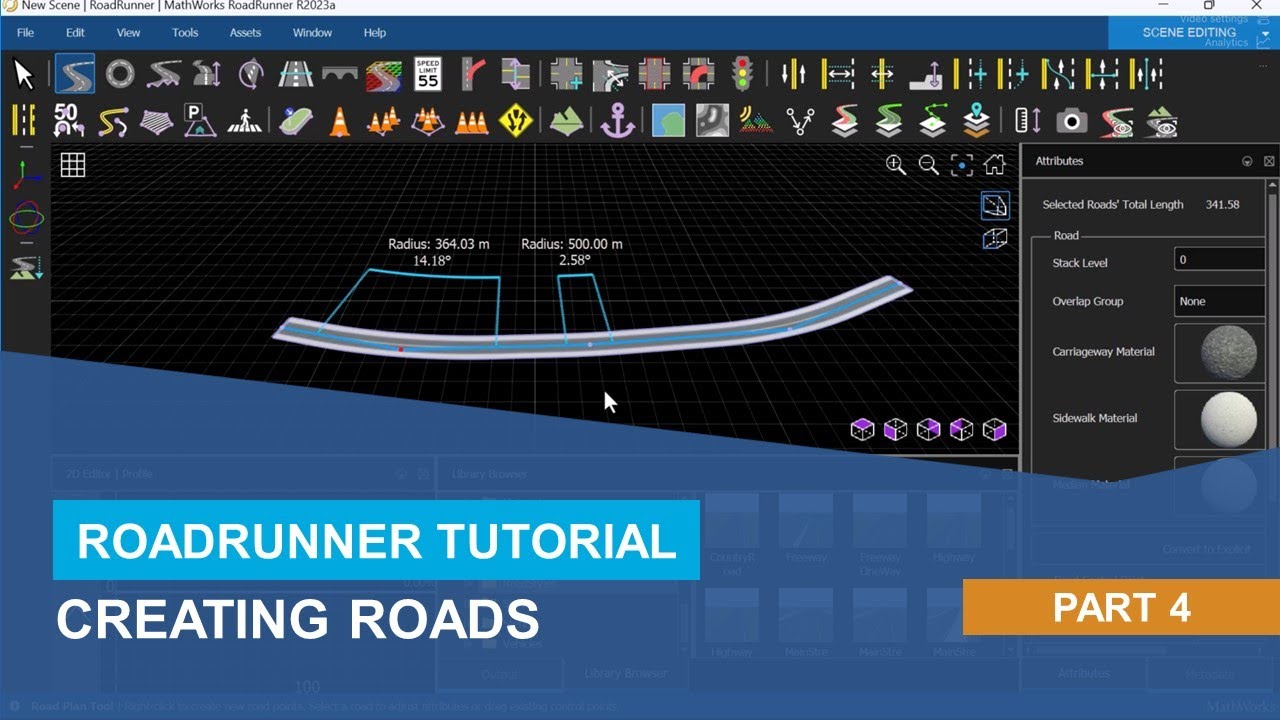This screenshot has width=1280, height=720.
Task: Choose the map location pin layers tool
Action: click(x=977, y=122)
